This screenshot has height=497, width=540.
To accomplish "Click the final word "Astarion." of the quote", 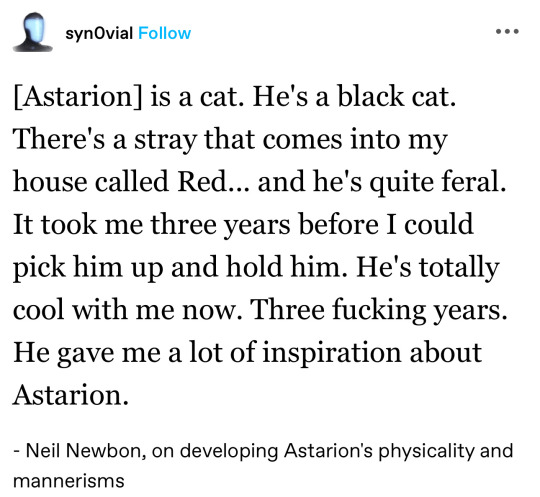I will [71, 395].
